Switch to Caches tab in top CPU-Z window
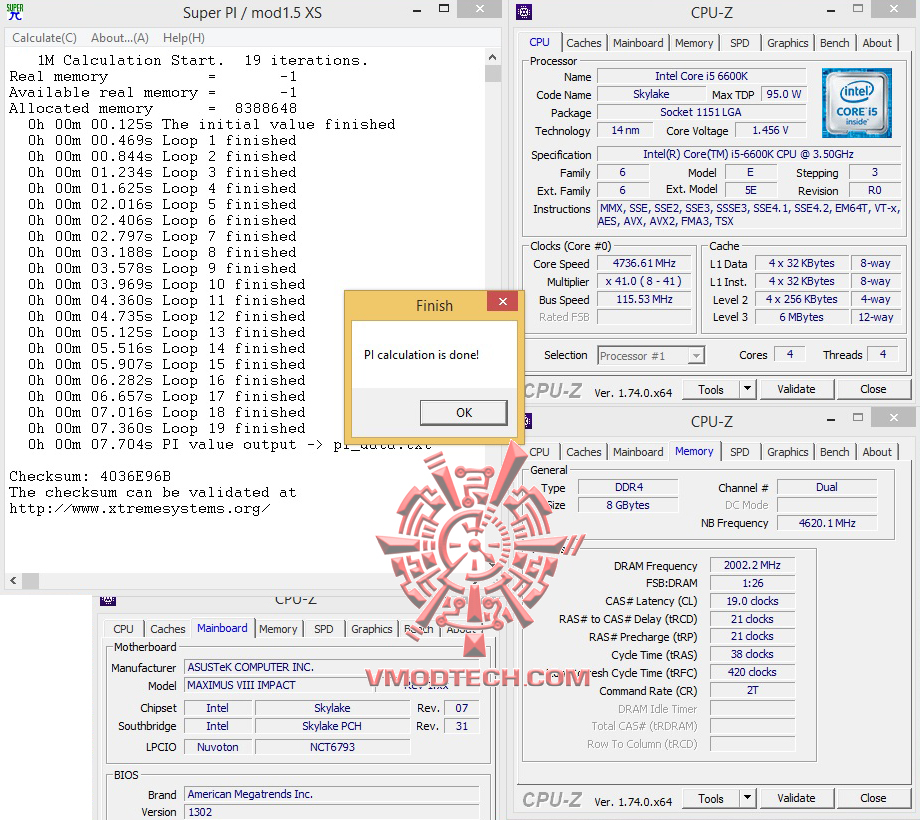Viewport: 920px width, 820px height. (584, 43)
